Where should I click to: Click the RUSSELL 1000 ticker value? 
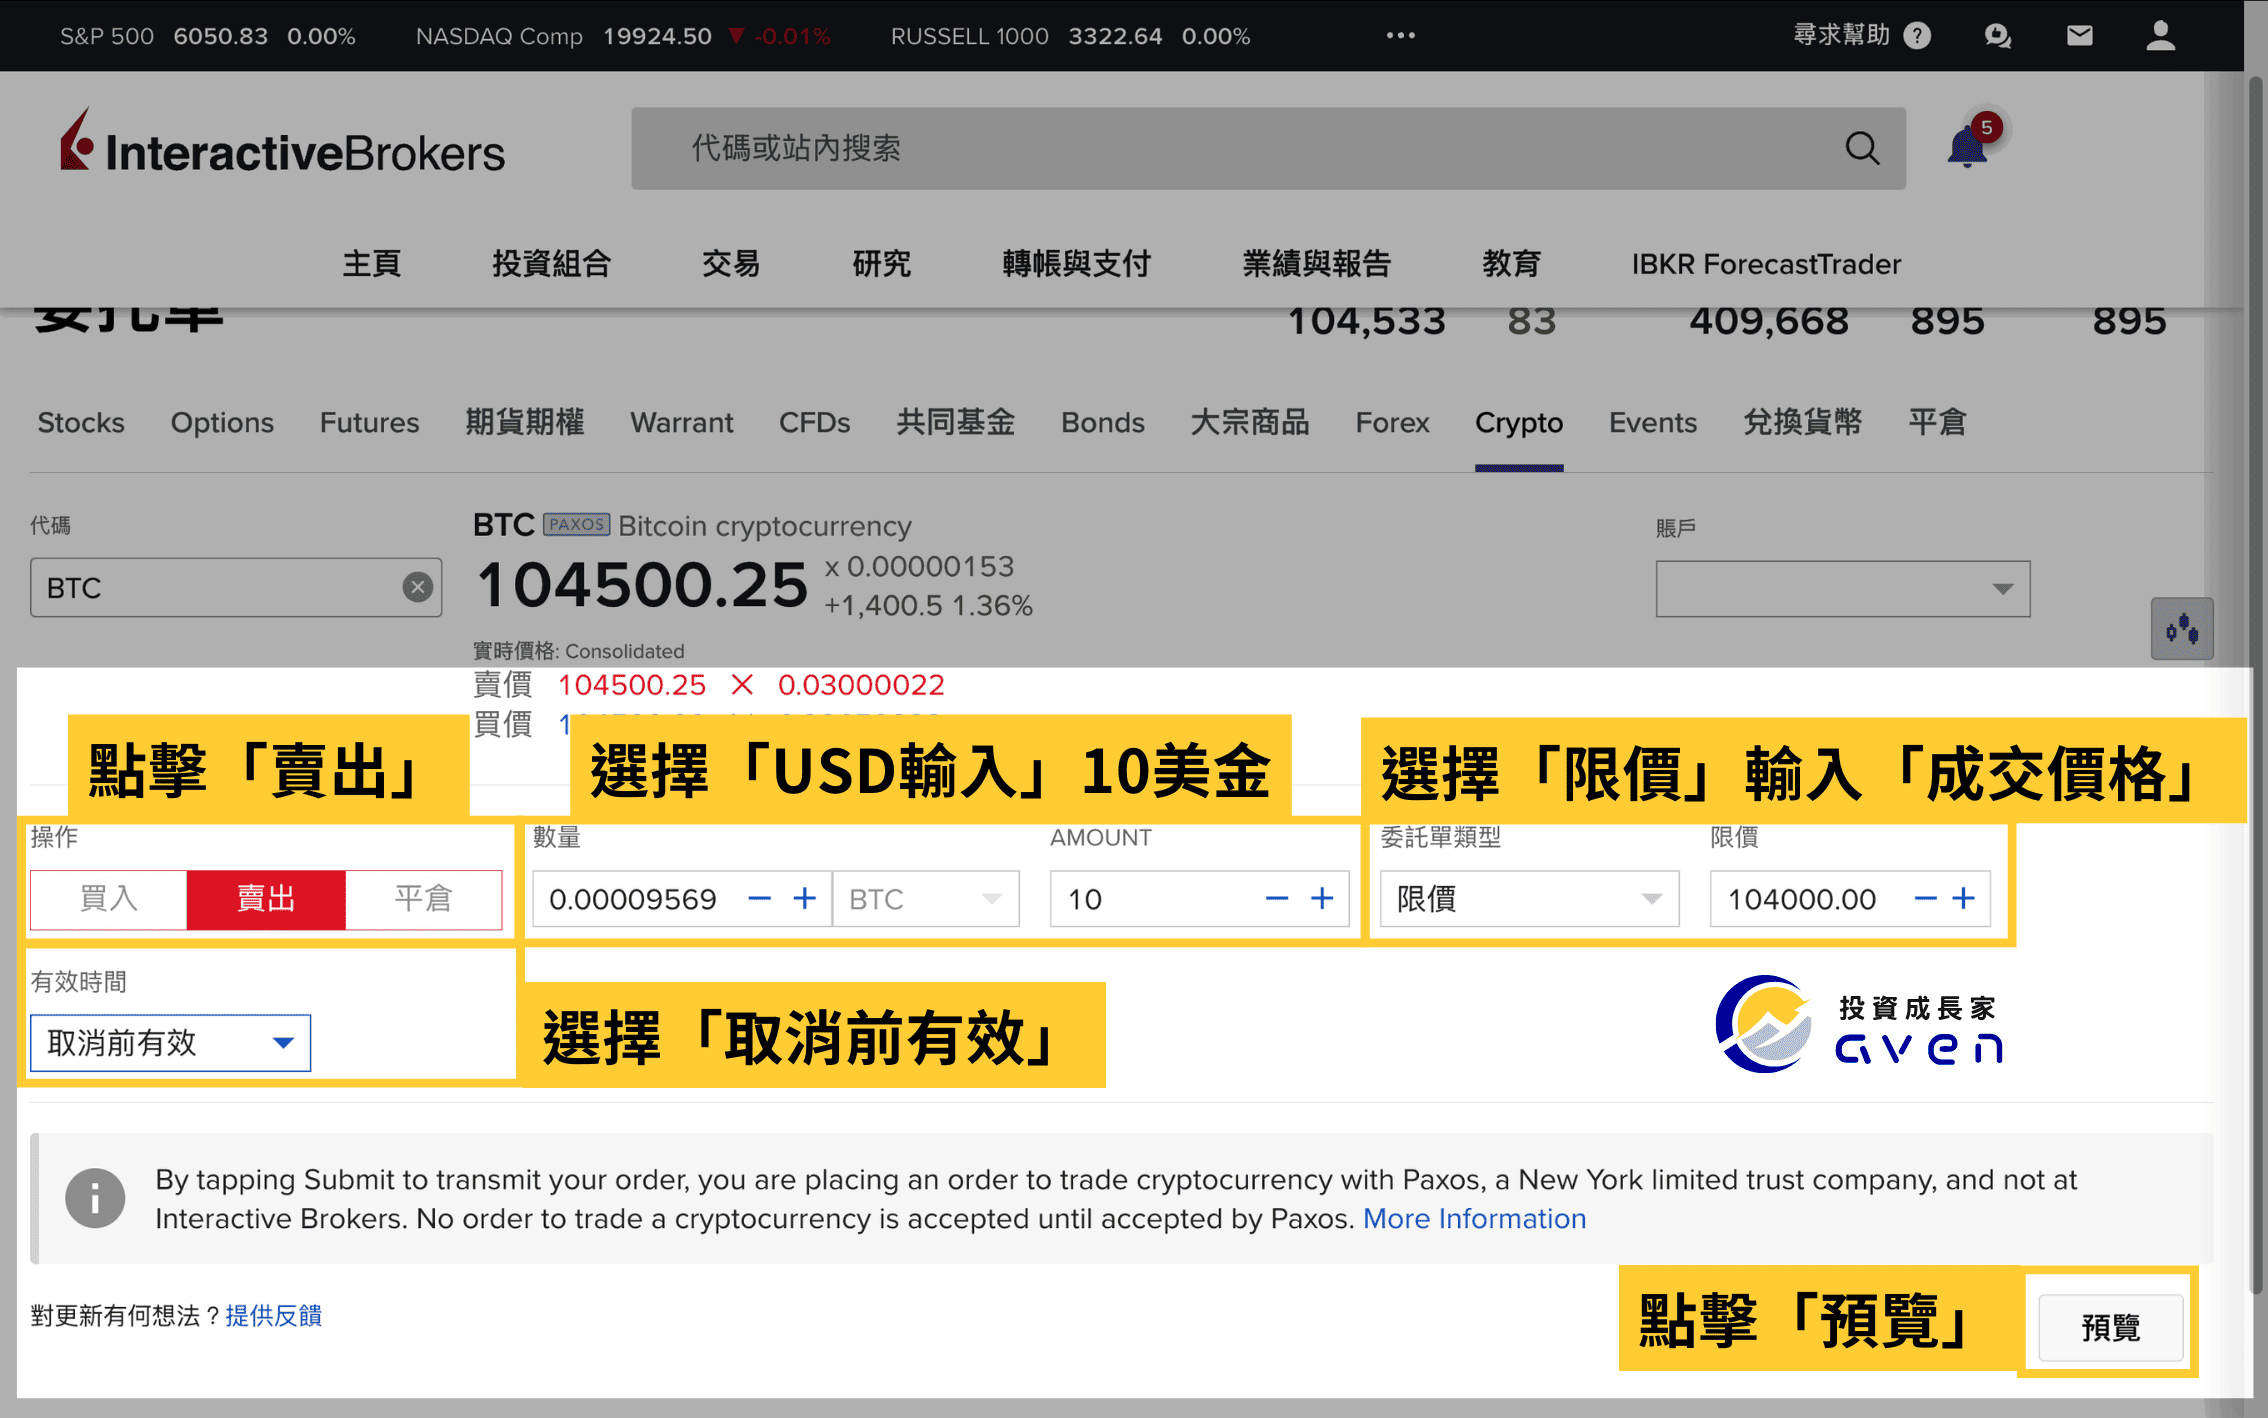point(1115,36)
